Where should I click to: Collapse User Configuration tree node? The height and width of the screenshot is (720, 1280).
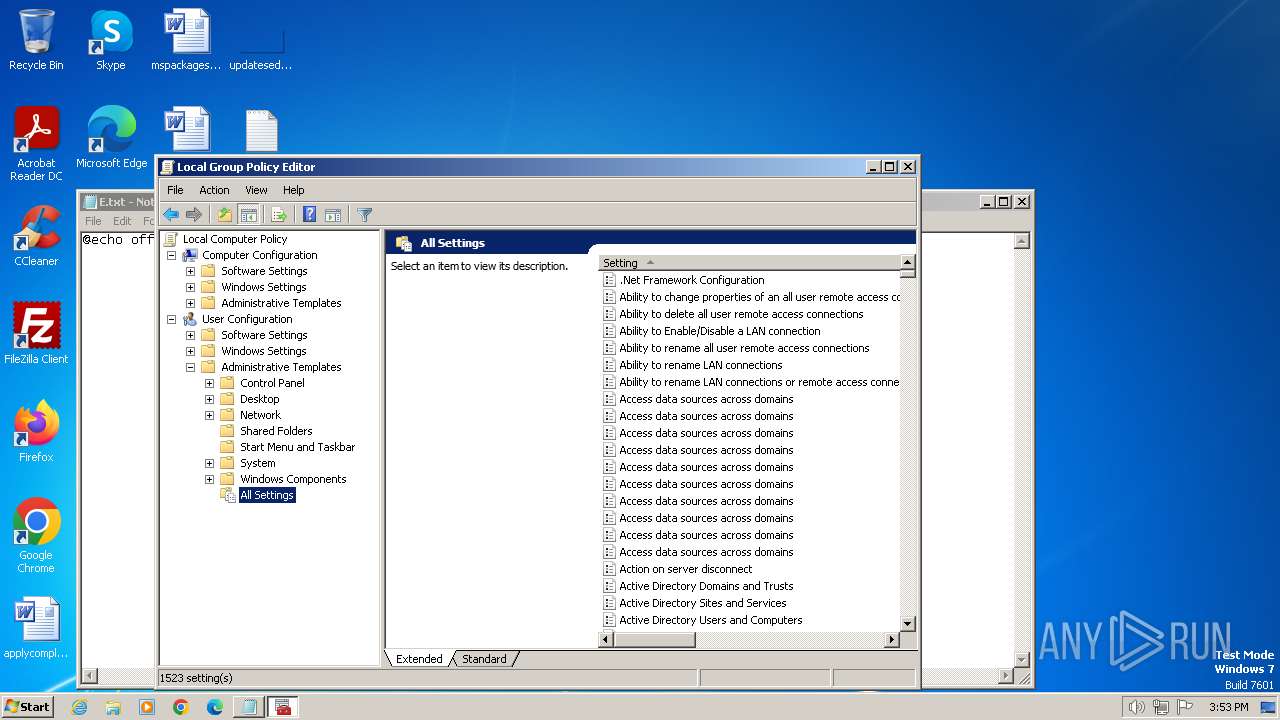pos(171,319)
